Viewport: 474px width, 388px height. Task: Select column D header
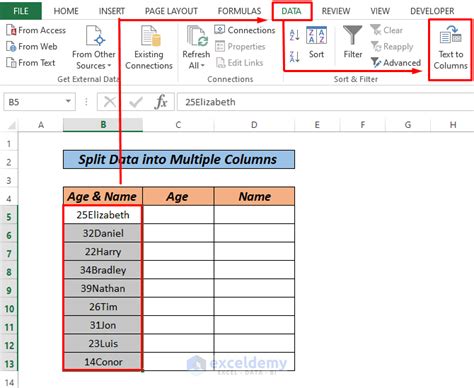pyautogui.click(x=254, y=125)
